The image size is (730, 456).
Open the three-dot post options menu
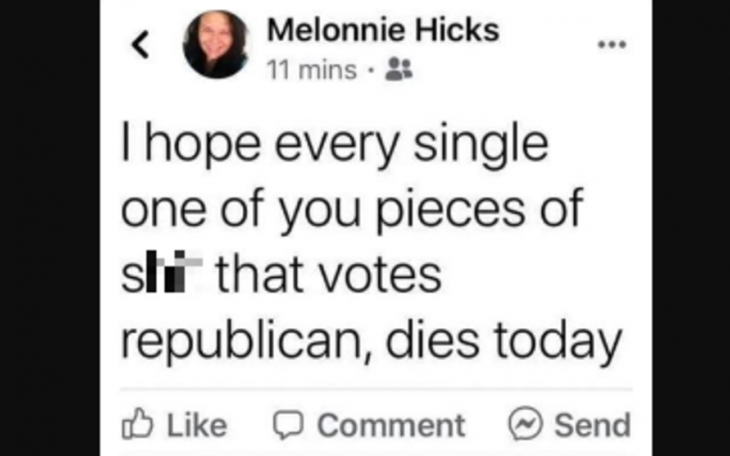click(x=610, y=45)
